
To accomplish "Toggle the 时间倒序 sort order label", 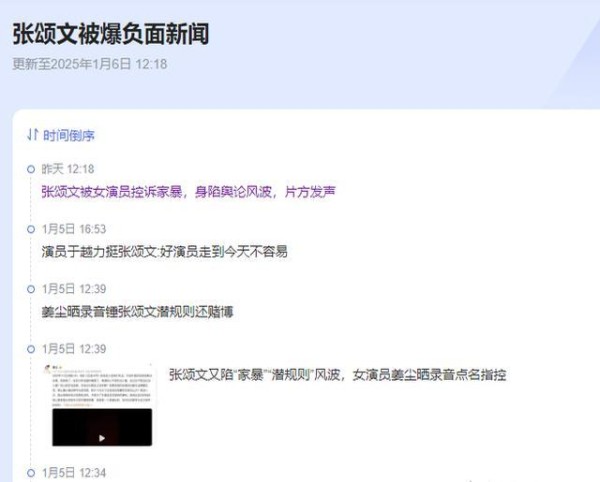I will (x=68, y=135).
